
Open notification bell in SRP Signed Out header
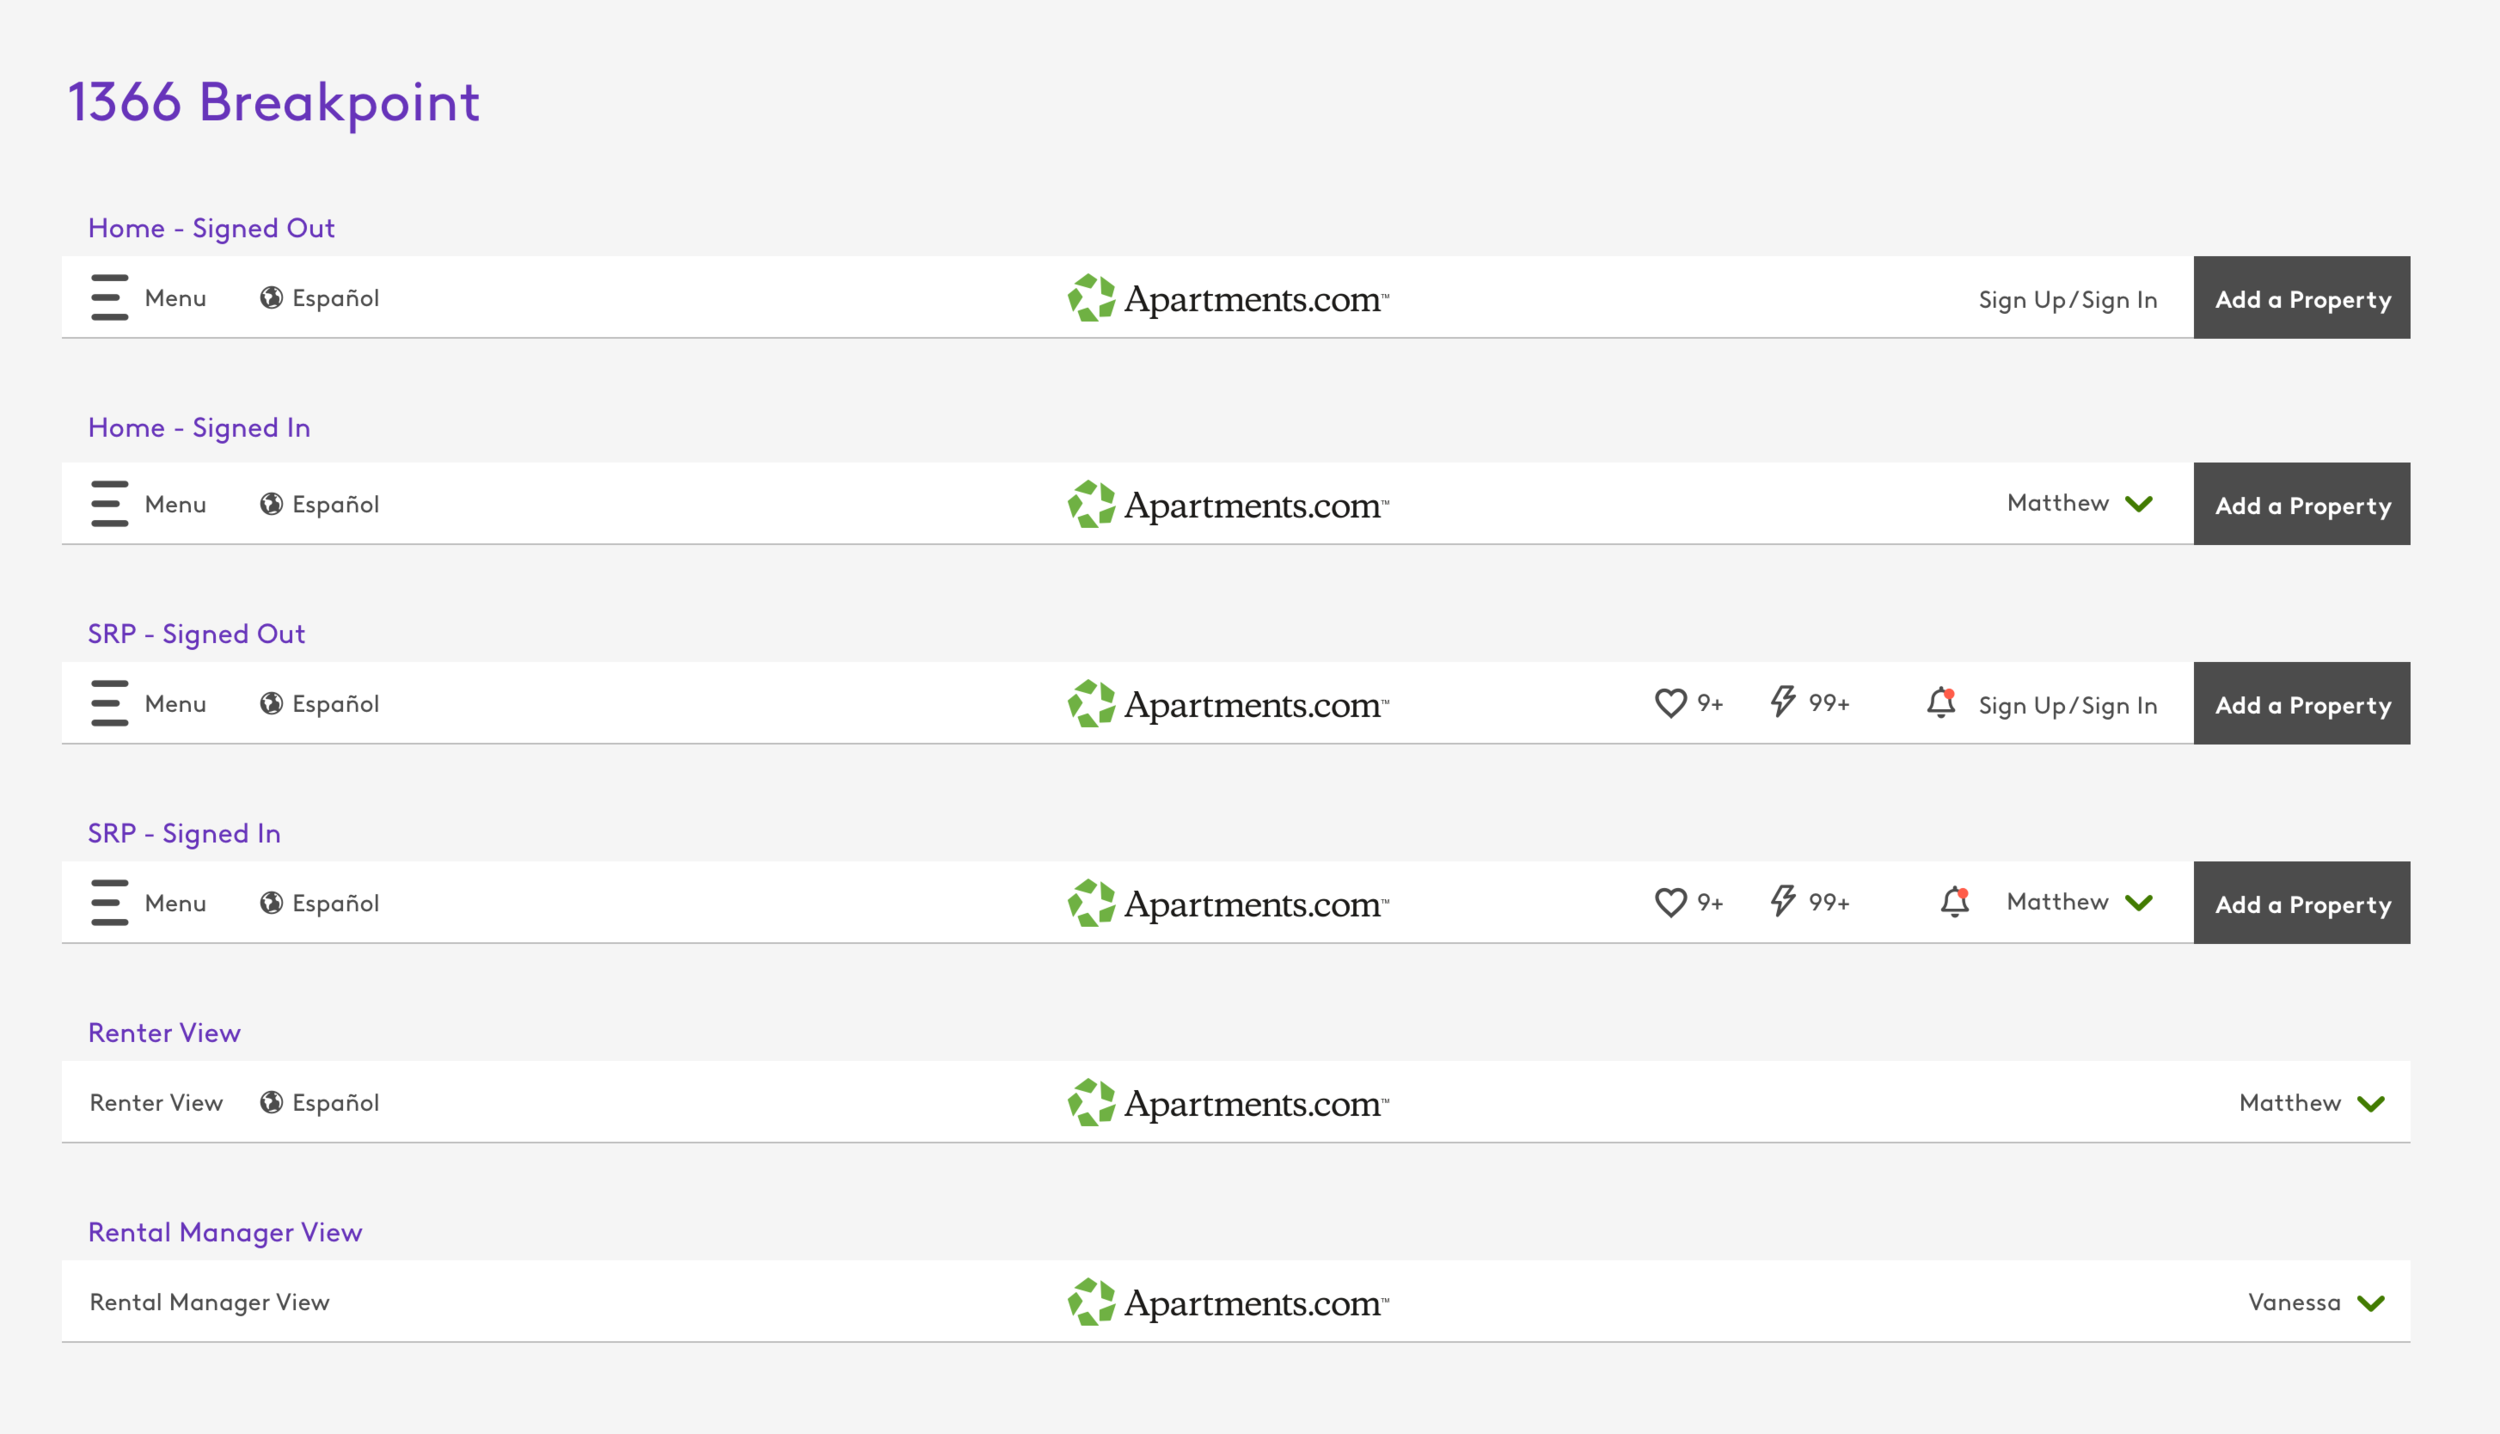[1941, 702]
